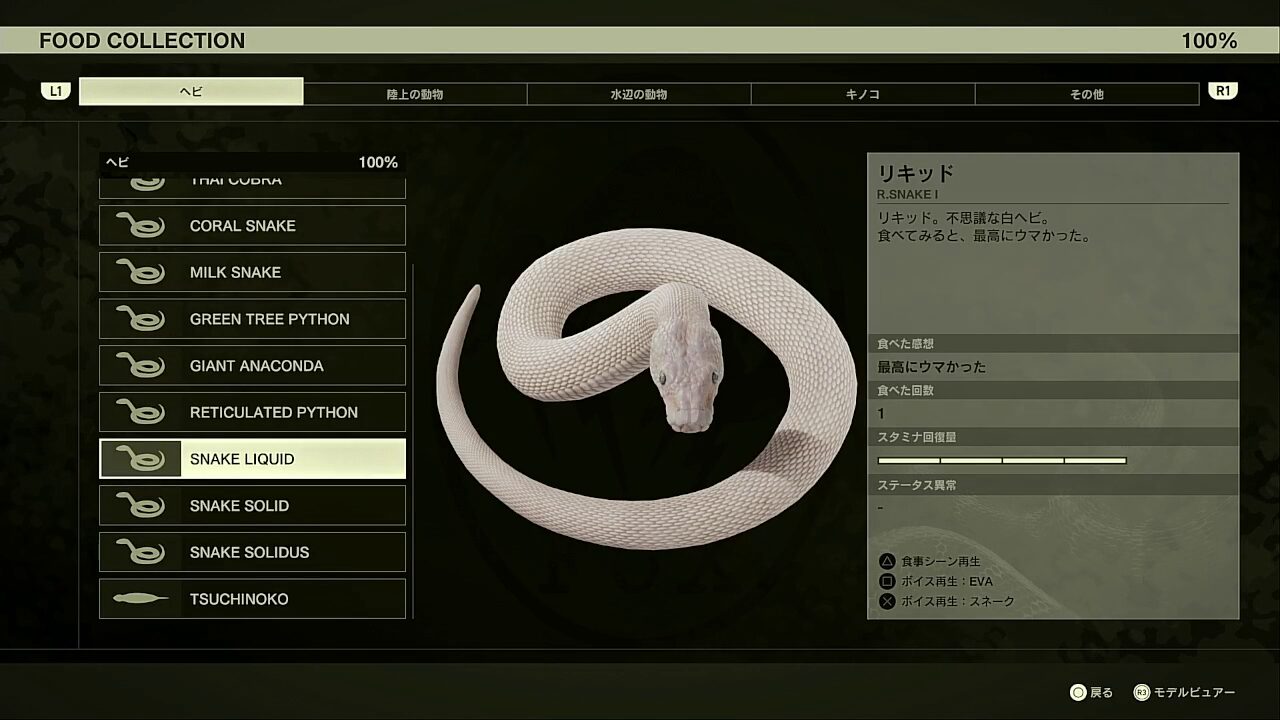
Task: Play the eating scene 食事シーン再生
Action: pyautogui.click(x=941, y=561)
